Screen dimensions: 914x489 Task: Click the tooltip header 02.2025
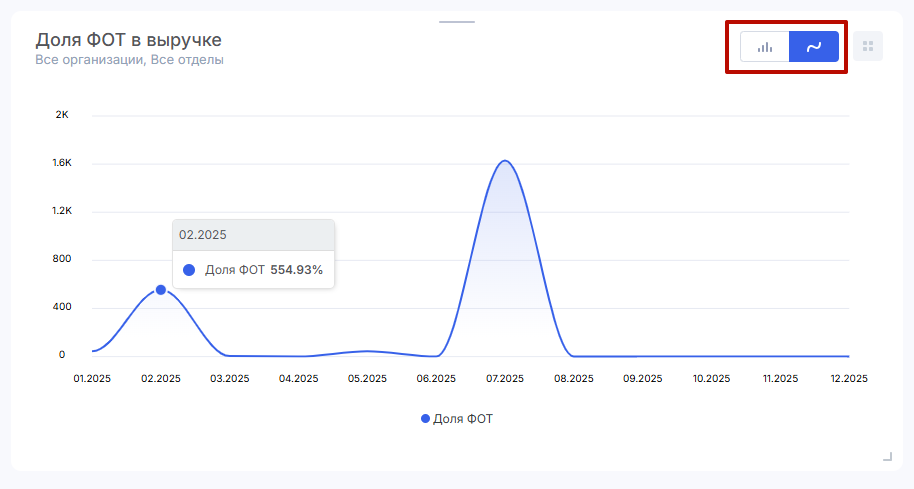[203, 235]
